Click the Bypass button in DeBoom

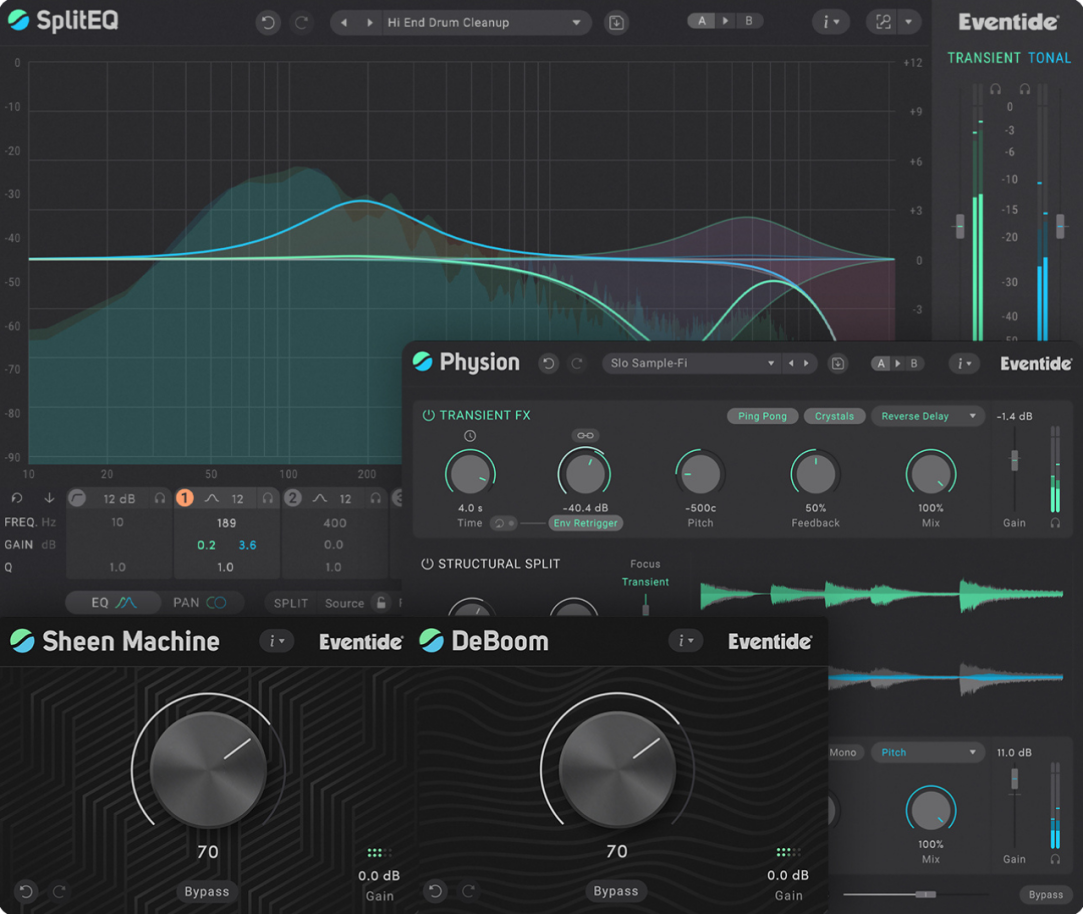(616, 890)
